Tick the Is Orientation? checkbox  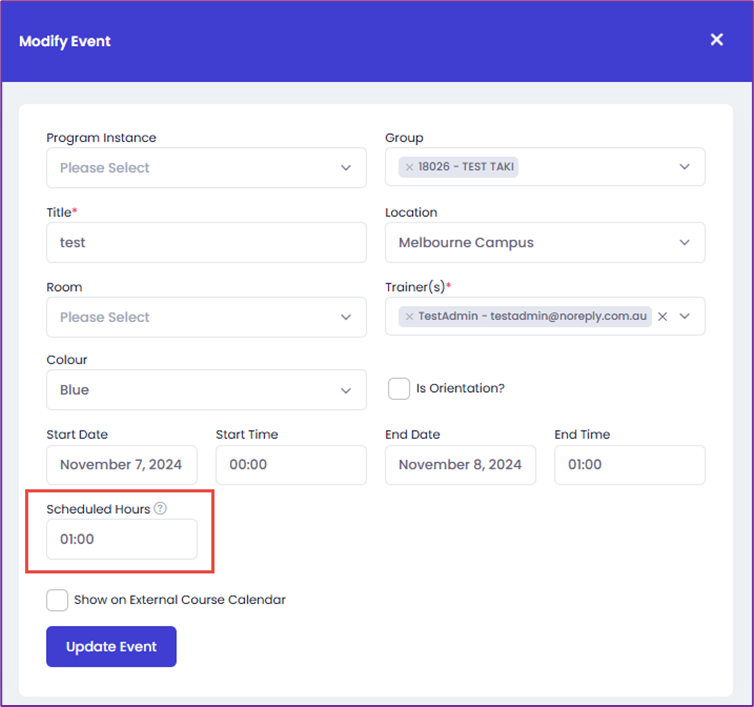[x=399, y=389]
